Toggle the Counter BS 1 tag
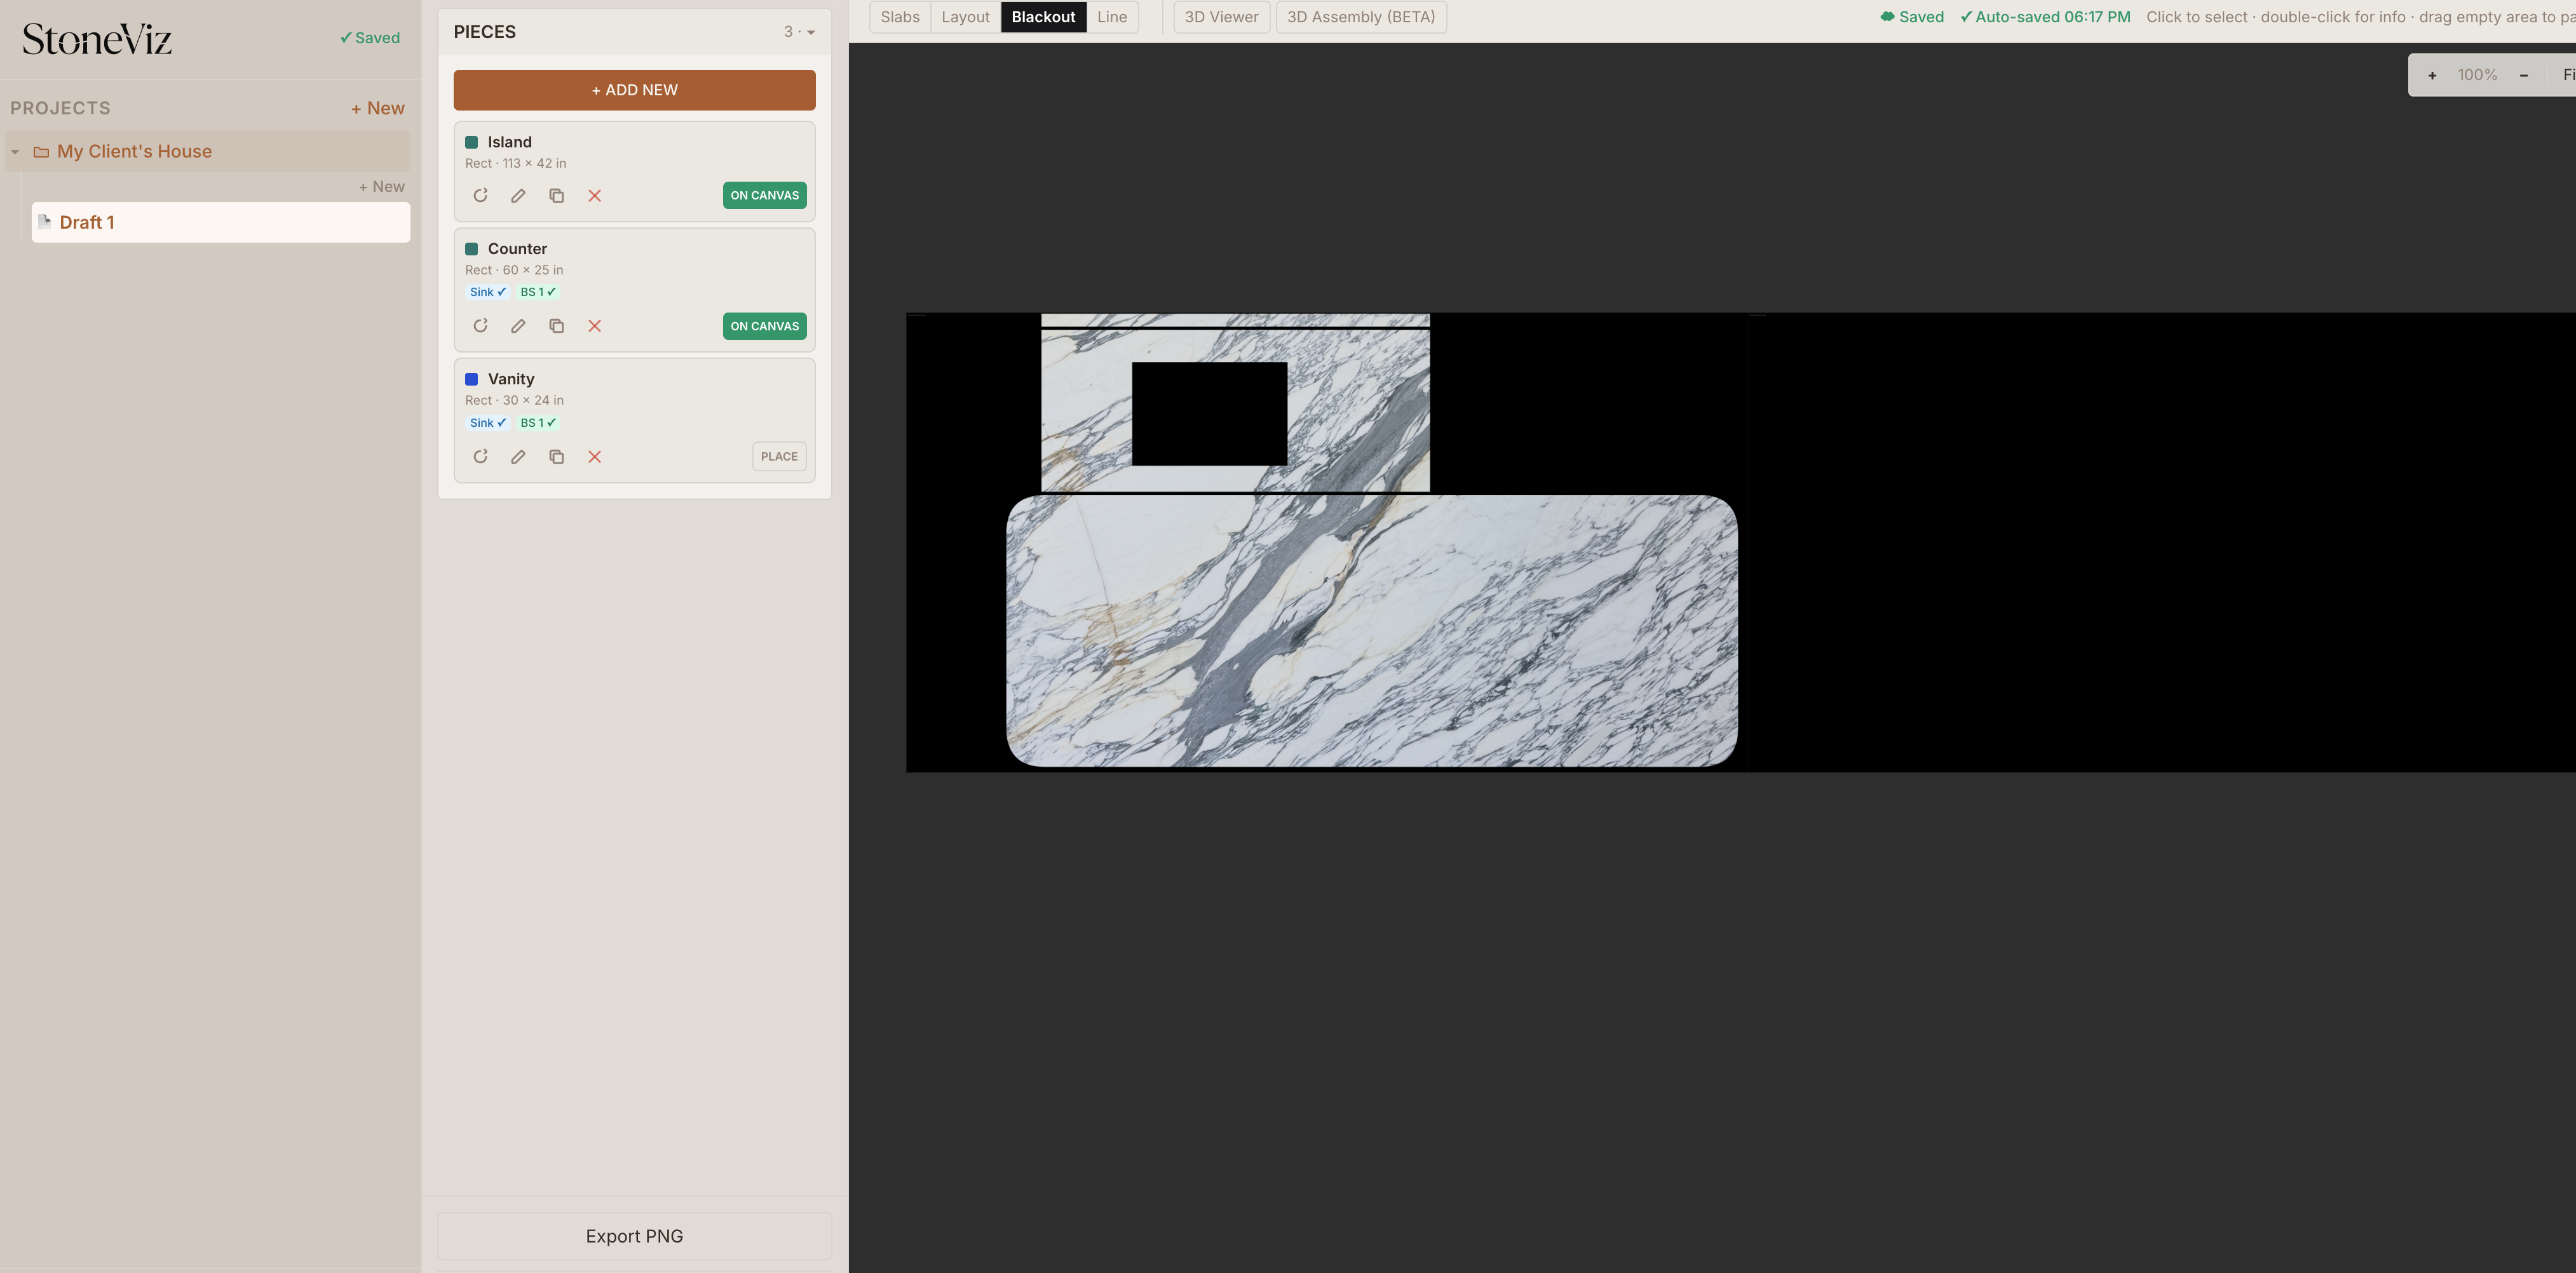The image size is (2576, 1273). tap(538, 292)
